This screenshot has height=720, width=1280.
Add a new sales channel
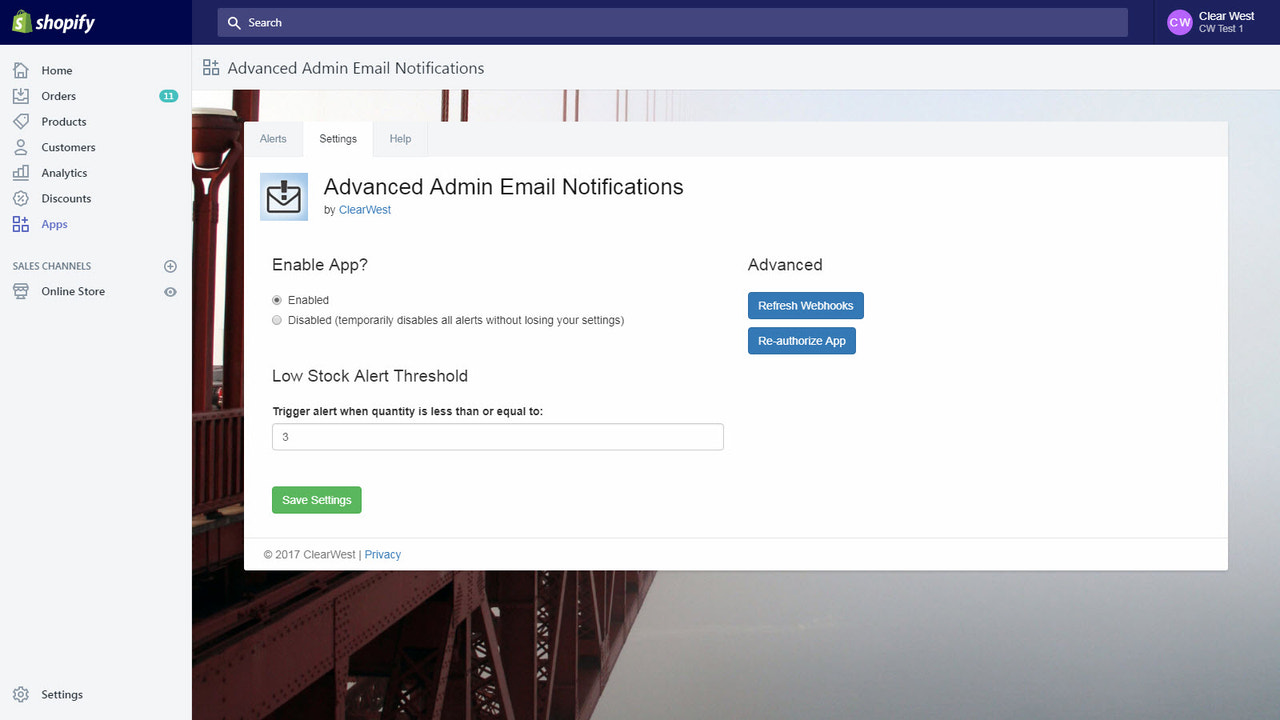click(x=170, y=266)
